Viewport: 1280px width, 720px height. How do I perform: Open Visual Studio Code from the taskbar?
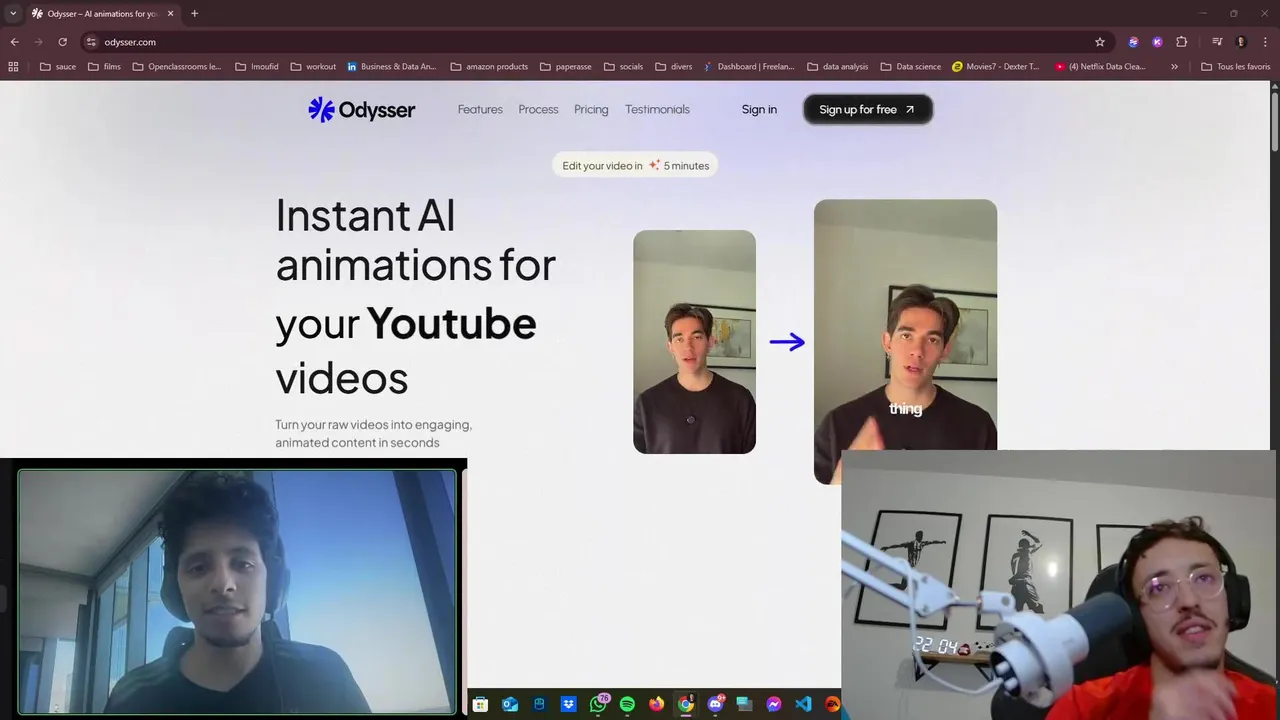tap(803, 704)
